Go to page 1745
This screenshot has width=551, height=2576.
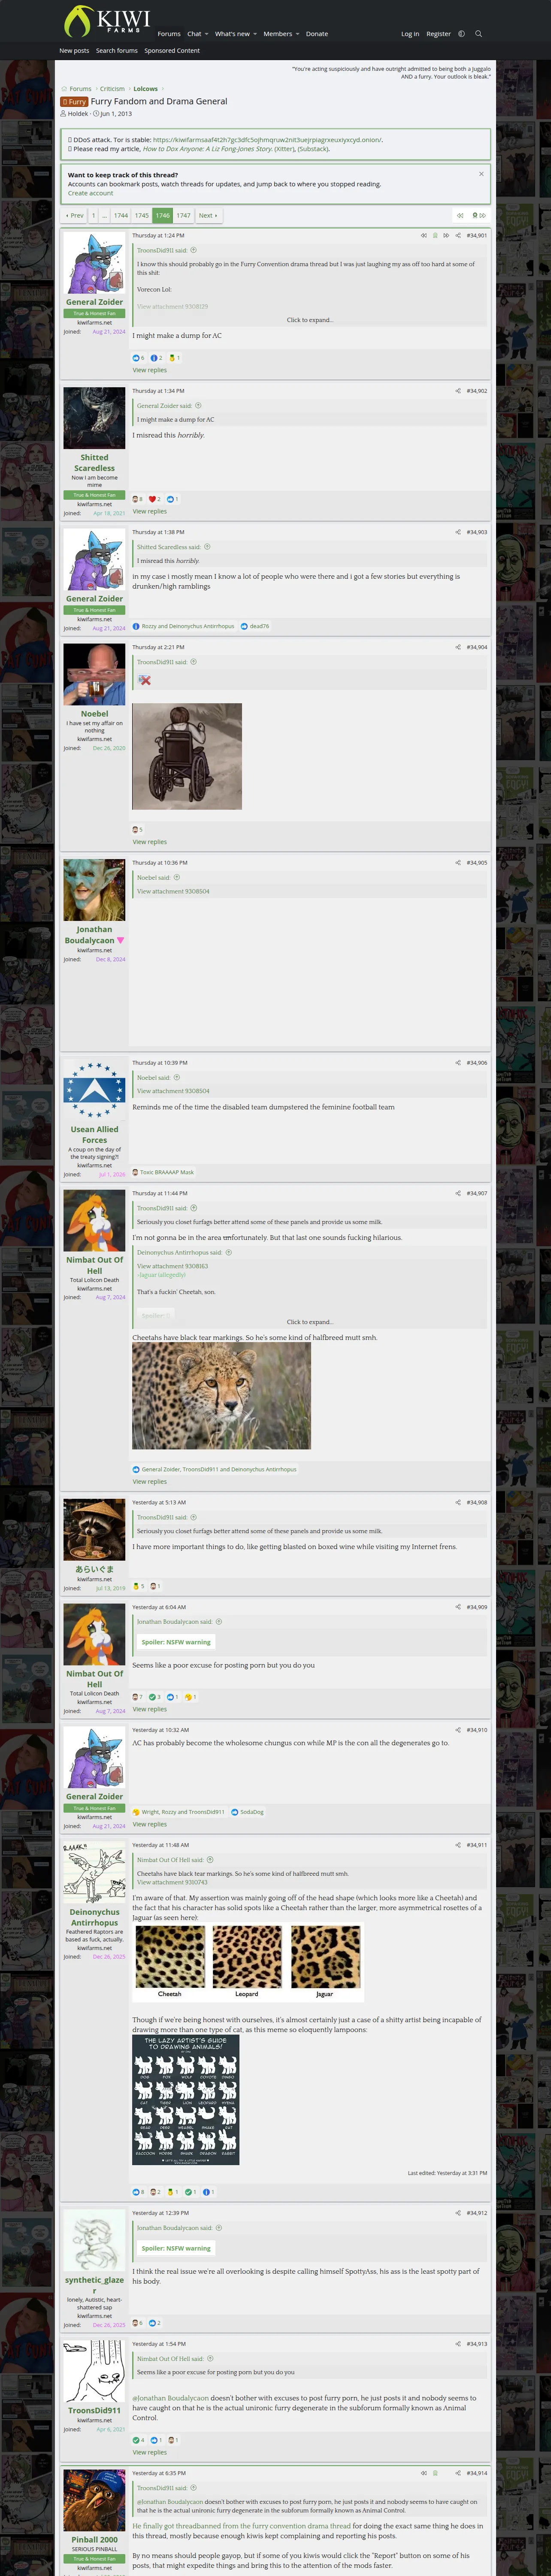pos(142,215)
